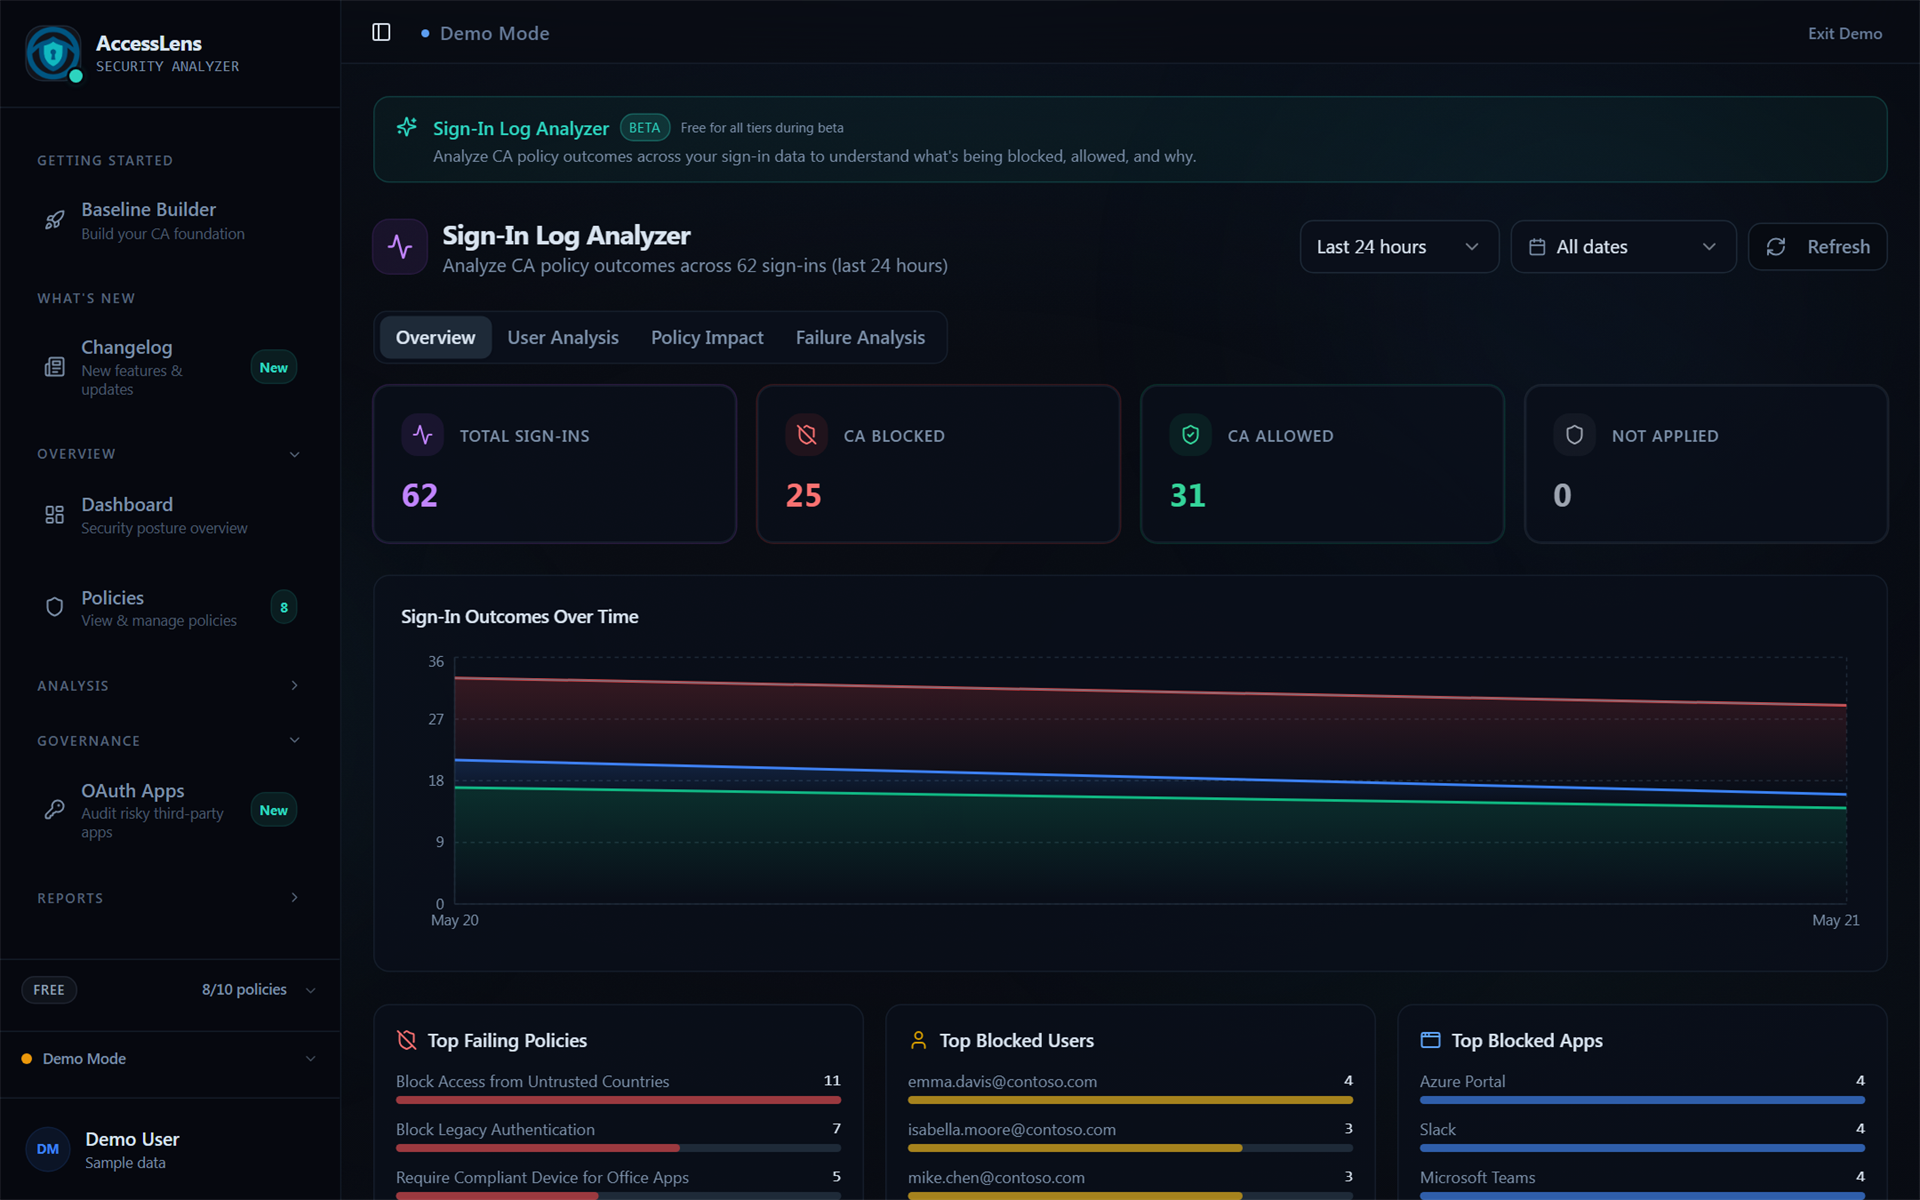Click the Policies shield icon

pyautogui.click(x=55, y=607)
